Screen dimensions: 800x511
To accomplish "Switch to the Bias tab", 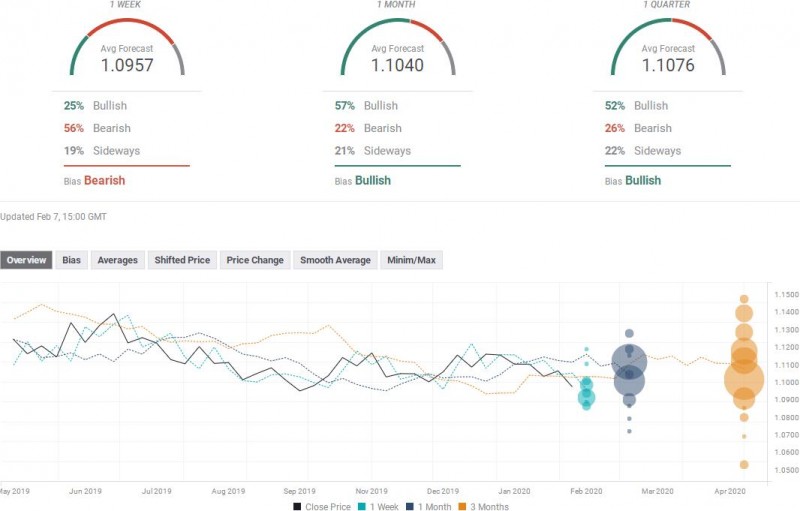I will (71, 260).
